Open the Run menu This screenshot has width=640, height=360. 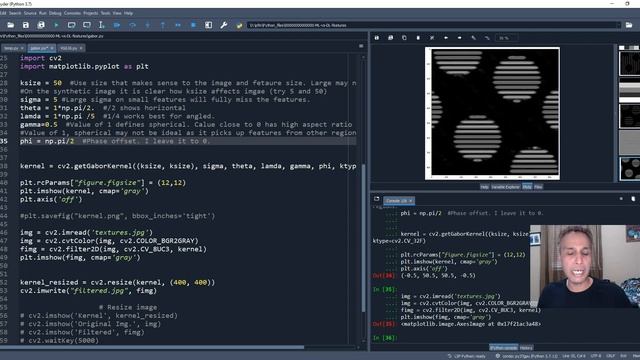point(42,13)
